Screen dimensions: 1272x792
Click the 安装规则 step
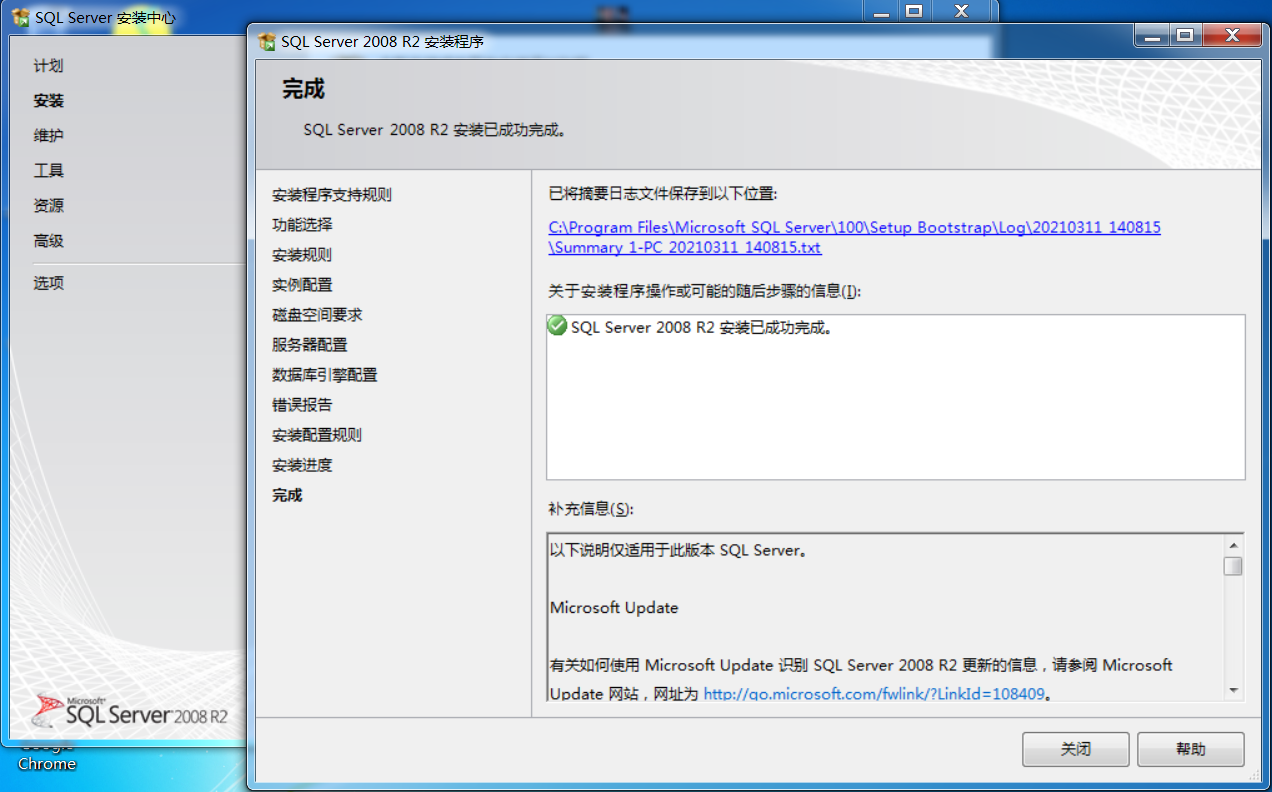coord(302,255)
